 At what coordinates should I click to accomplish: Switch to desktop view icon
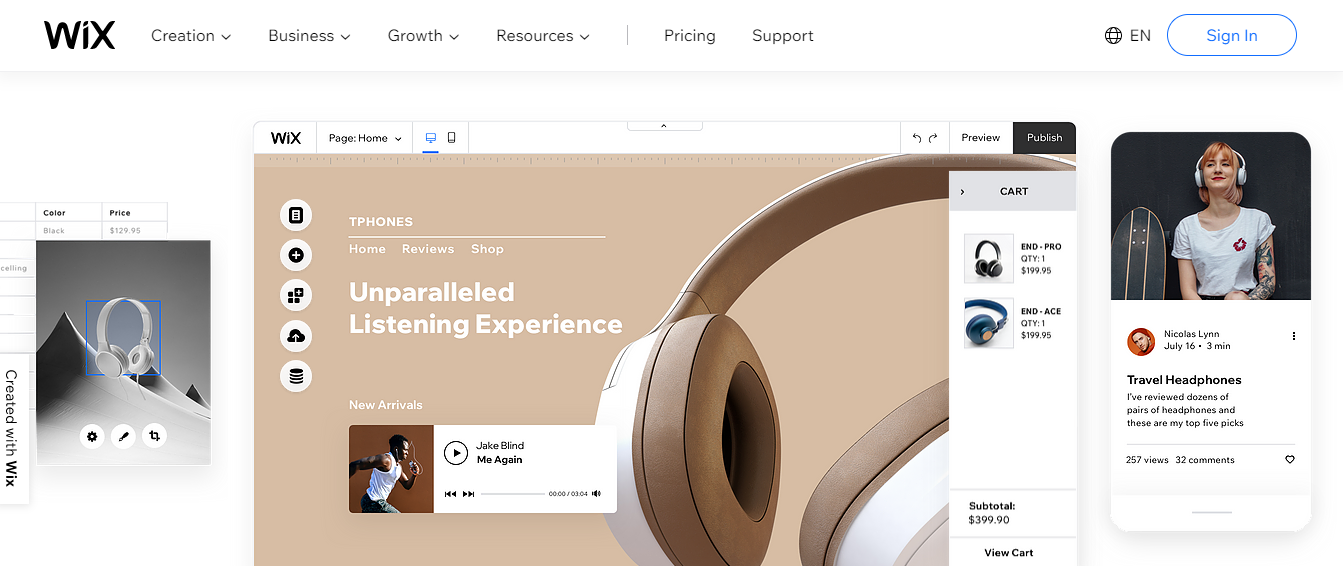pos(431,138)
